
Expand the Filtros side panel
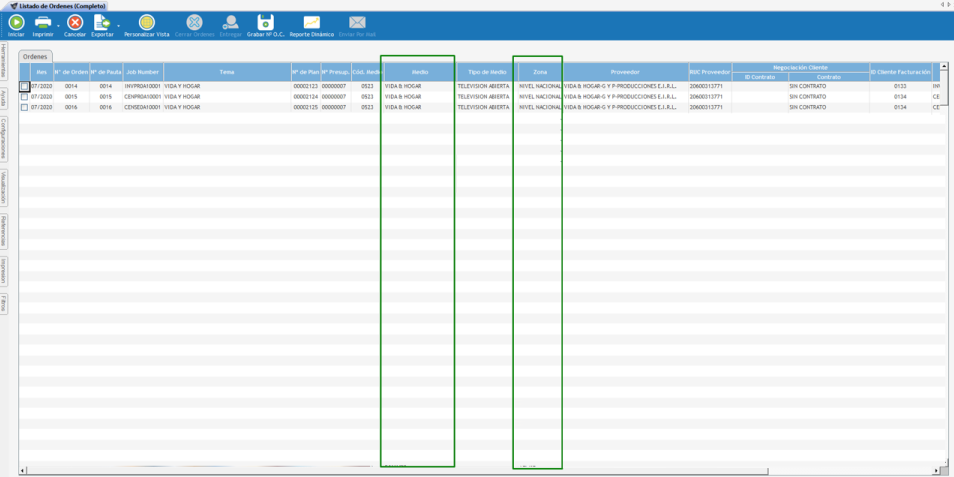[x=4, y=303]
